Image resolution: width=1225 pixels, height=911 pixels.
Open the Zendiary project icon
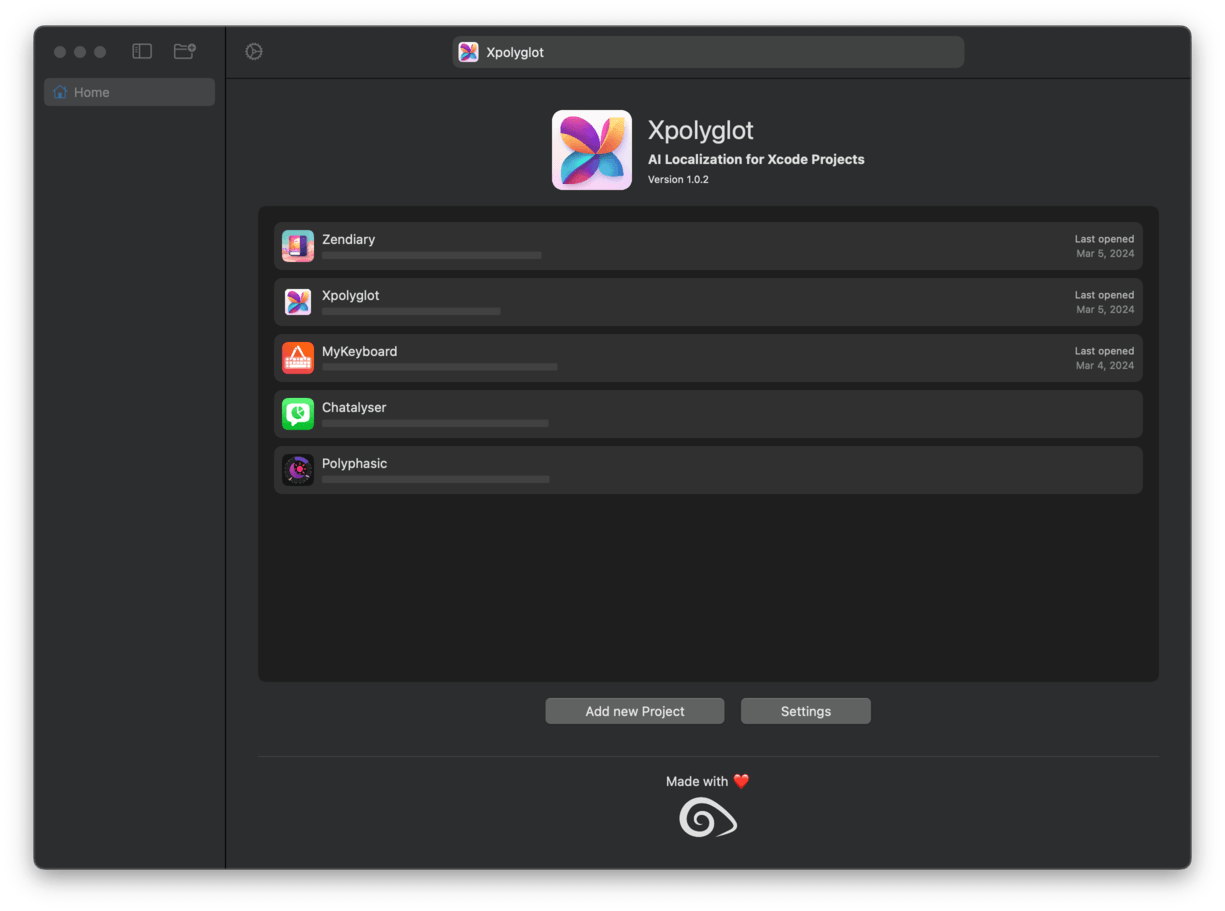click(x=298, y=246)
